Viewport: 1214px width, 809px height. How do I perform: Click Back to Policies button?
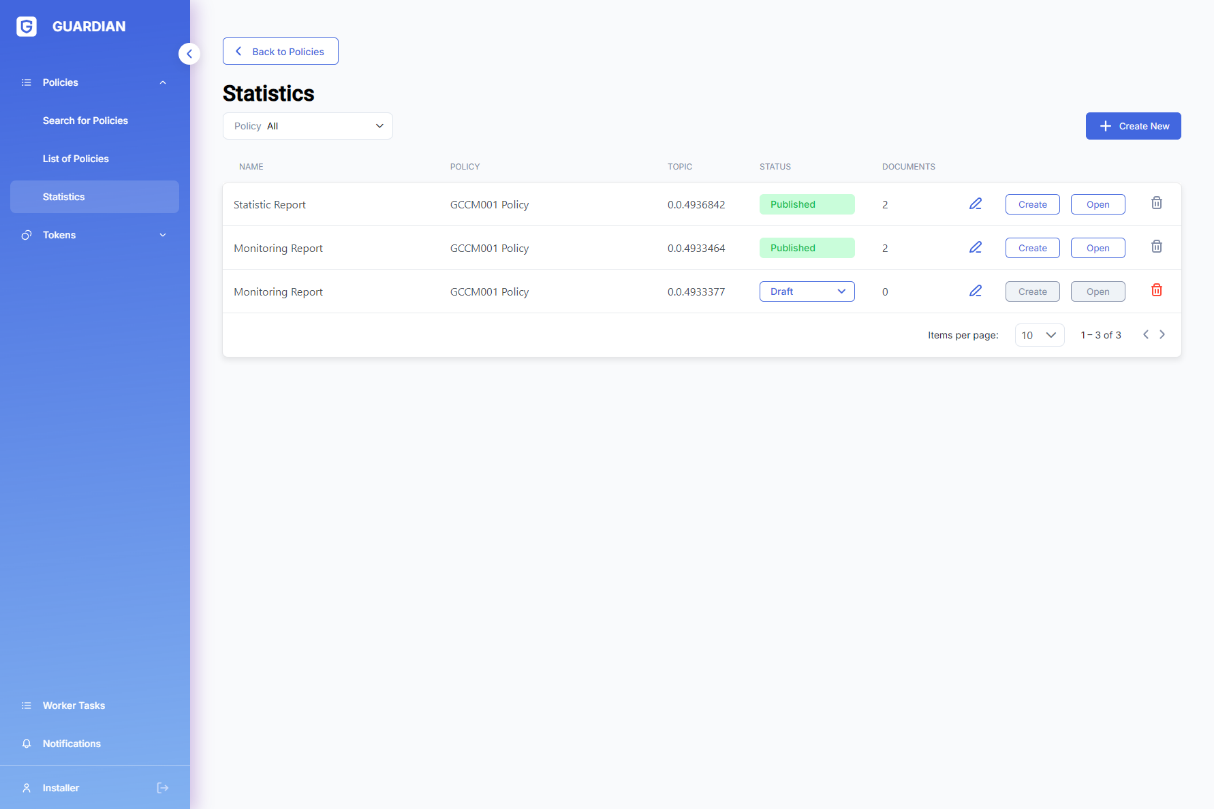pyautogui.click(x=280, y=51)
